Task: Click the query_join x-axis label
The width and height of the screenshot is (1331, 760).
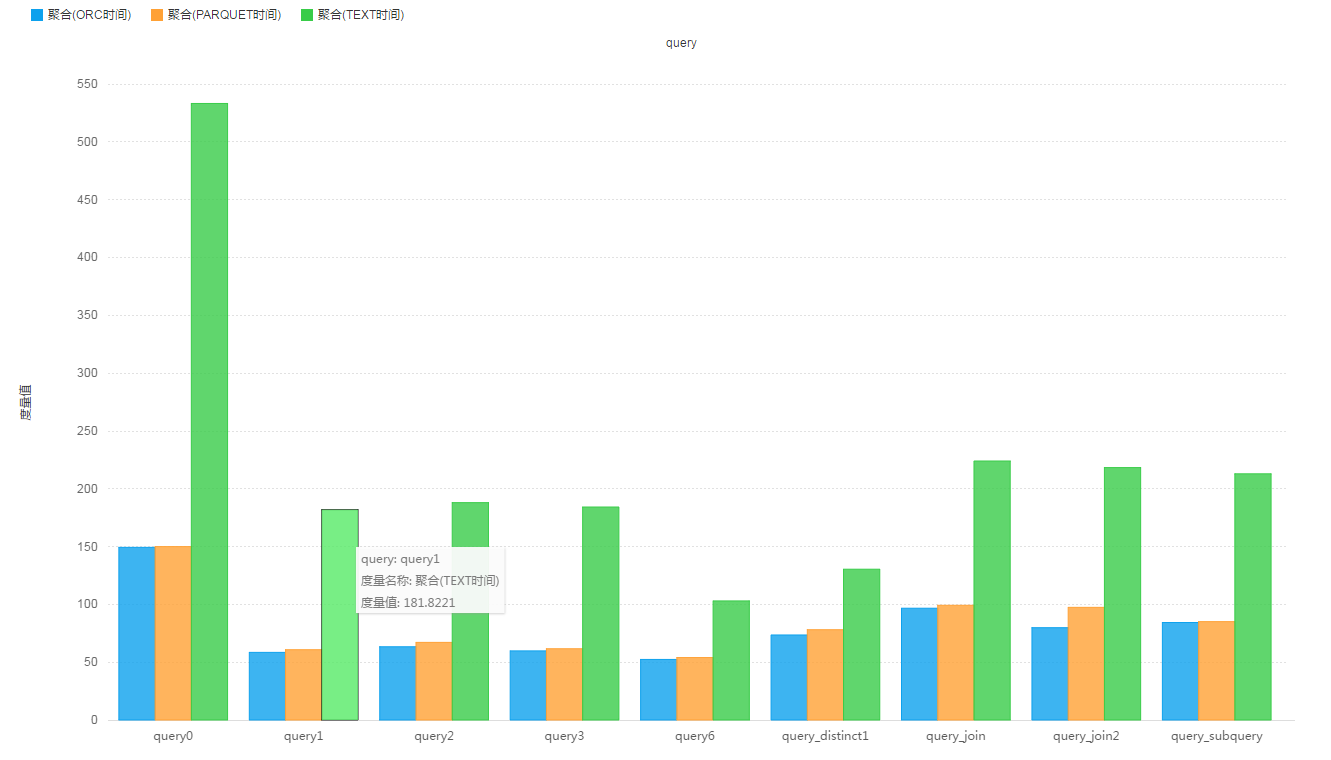Action: [956, 736]
